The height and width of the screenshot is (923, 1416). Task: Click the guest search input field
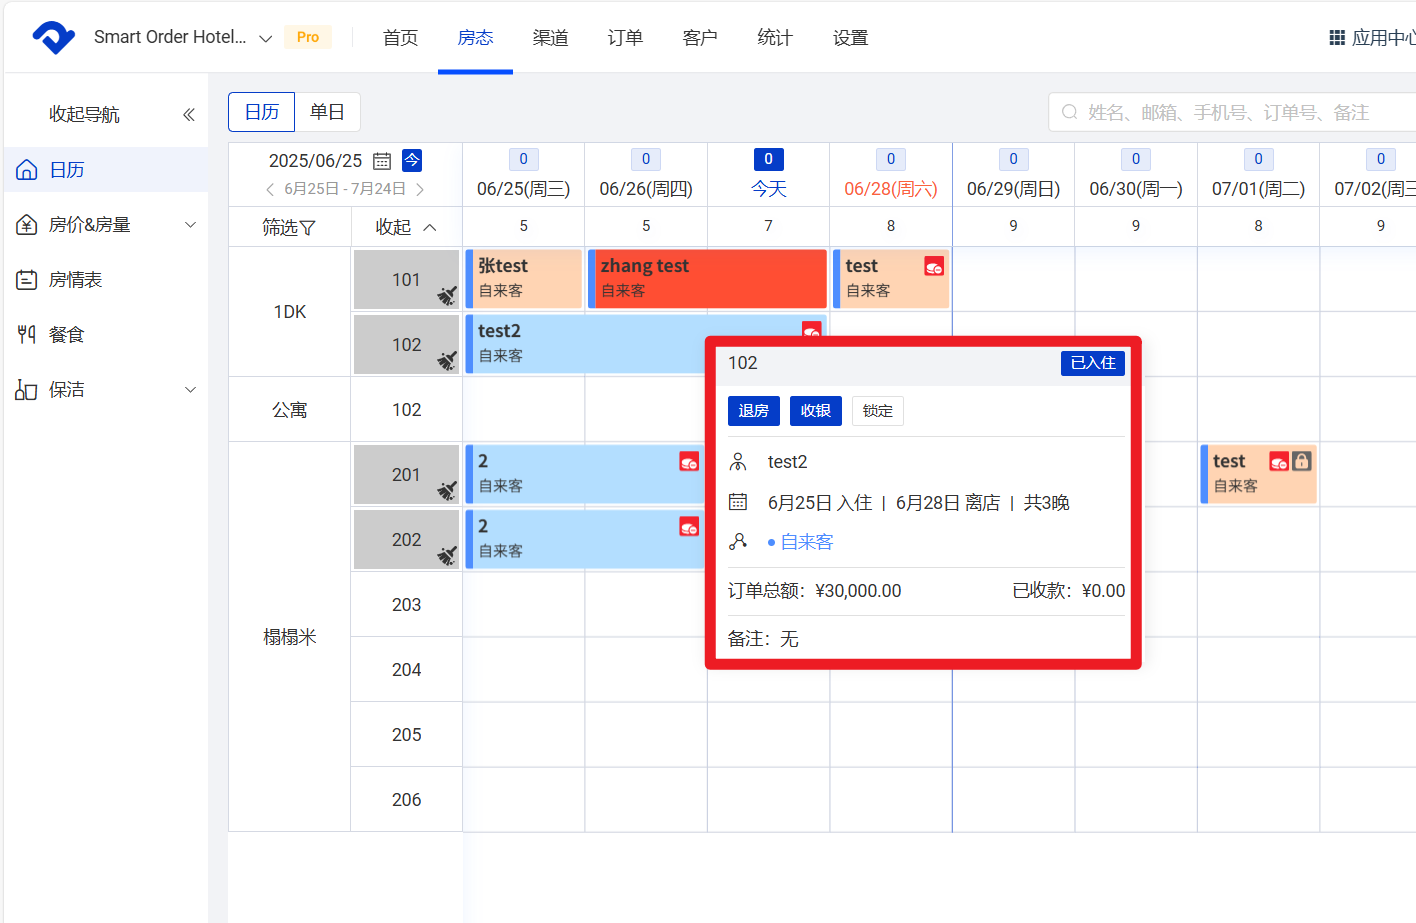click(1240, 113)
